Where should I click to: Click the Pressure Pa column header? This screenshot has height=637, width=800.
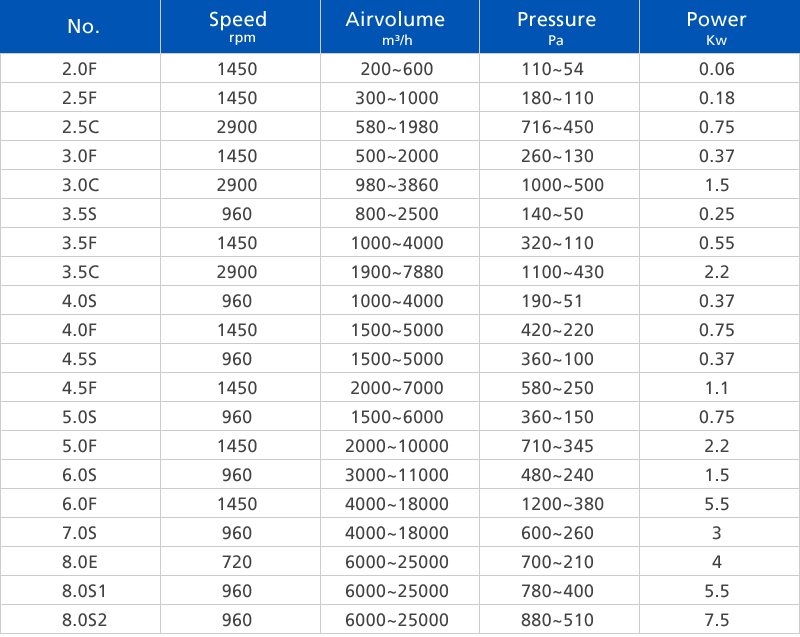coord(556,27)
